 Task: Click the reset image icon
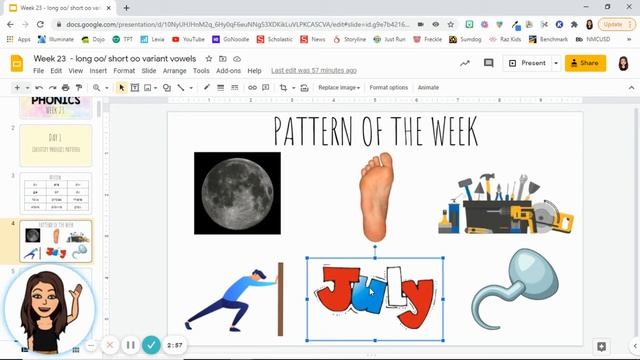304,88
